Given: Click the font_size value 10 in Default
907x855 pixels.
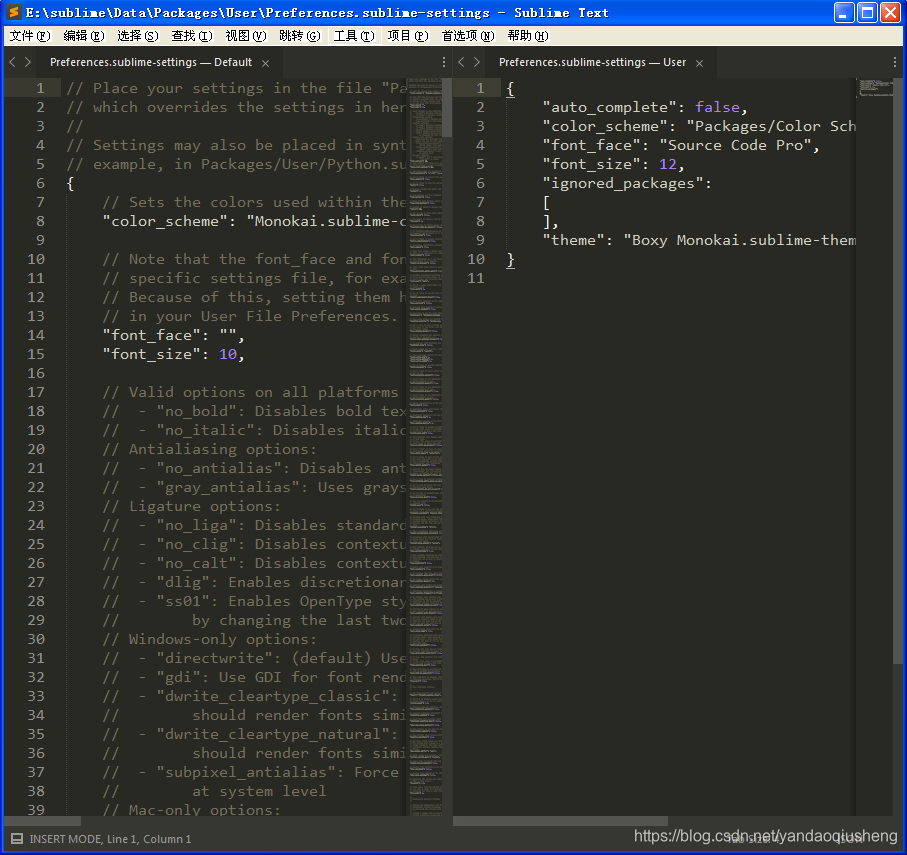Looking at the screenshot, I should [228, 354].
